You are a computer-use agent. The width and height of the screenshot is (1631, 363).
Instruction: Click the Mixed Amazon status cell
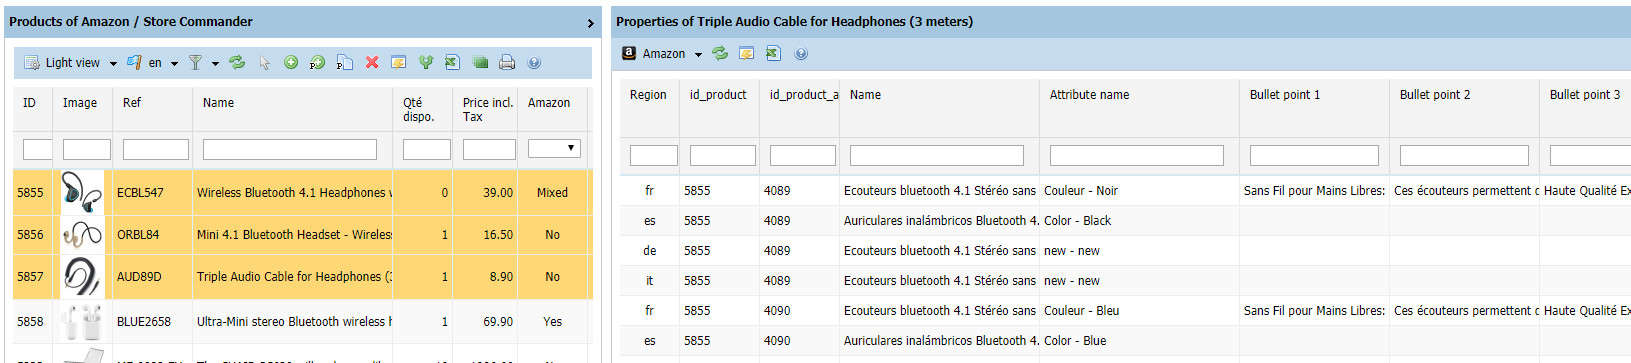coord(552,192)
